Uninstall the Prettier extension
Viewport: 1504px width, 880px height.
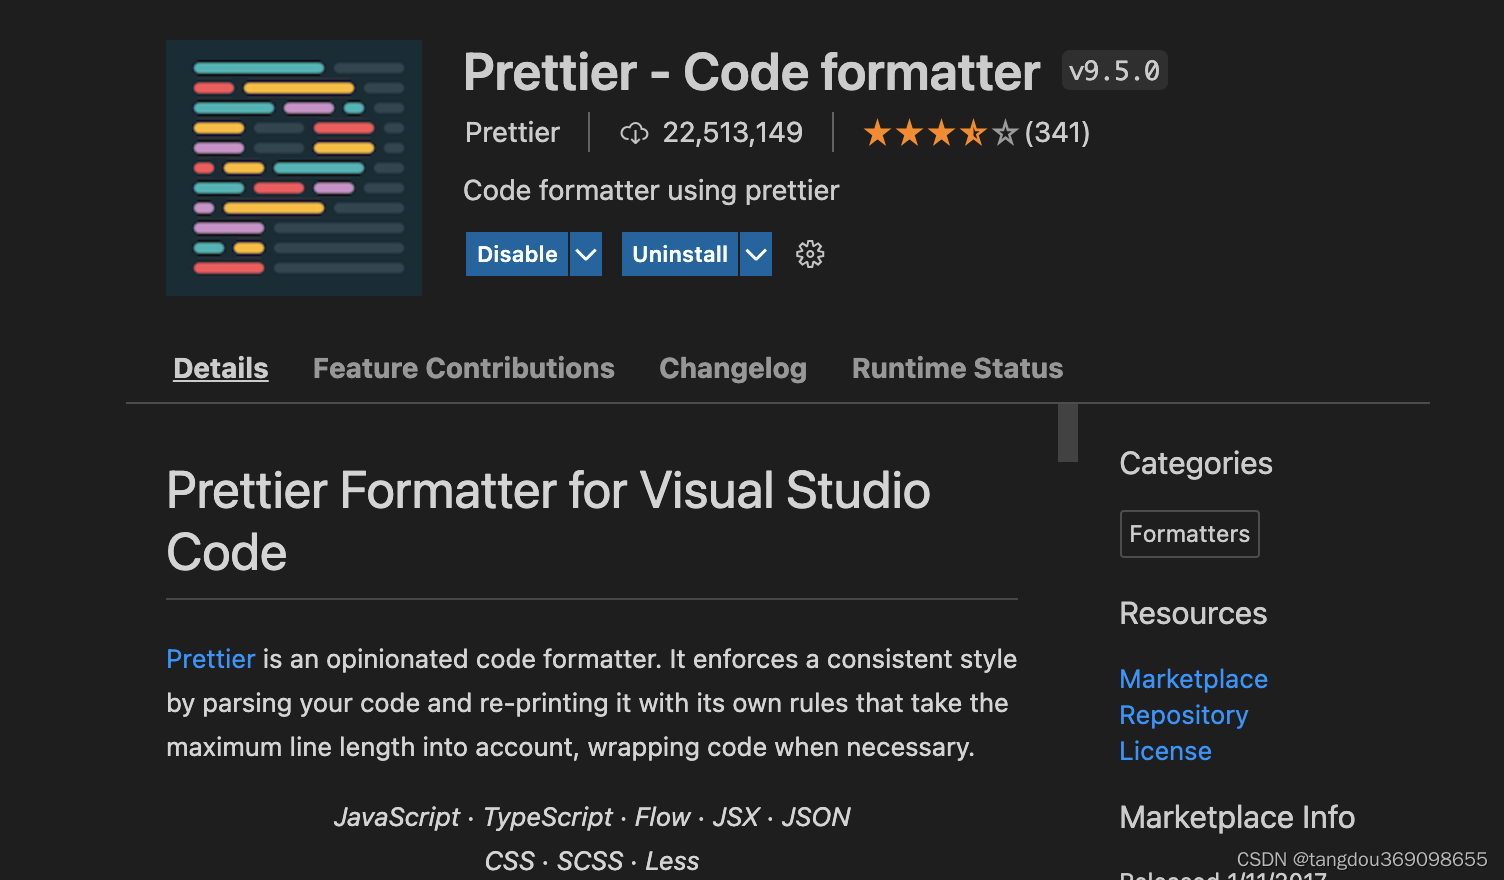coord(679,254)
